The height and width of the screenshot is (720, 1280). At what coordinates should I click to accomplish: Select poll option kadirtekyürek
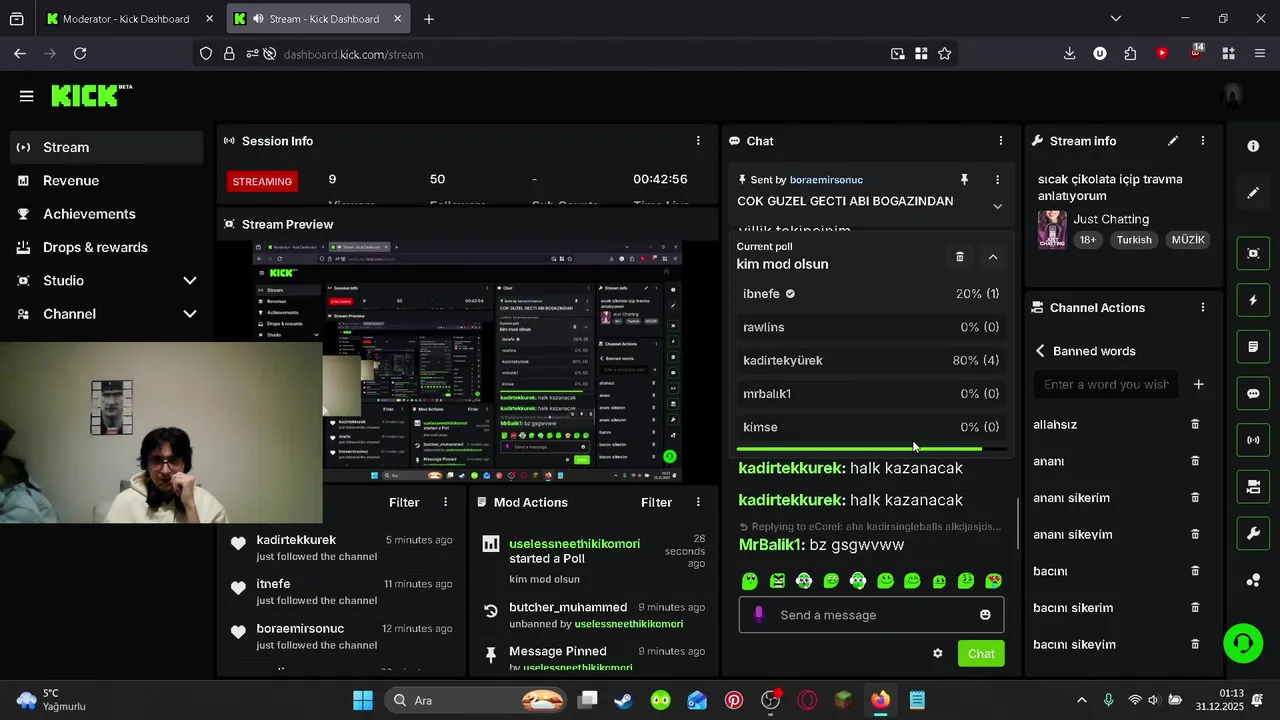click(871, 360)
